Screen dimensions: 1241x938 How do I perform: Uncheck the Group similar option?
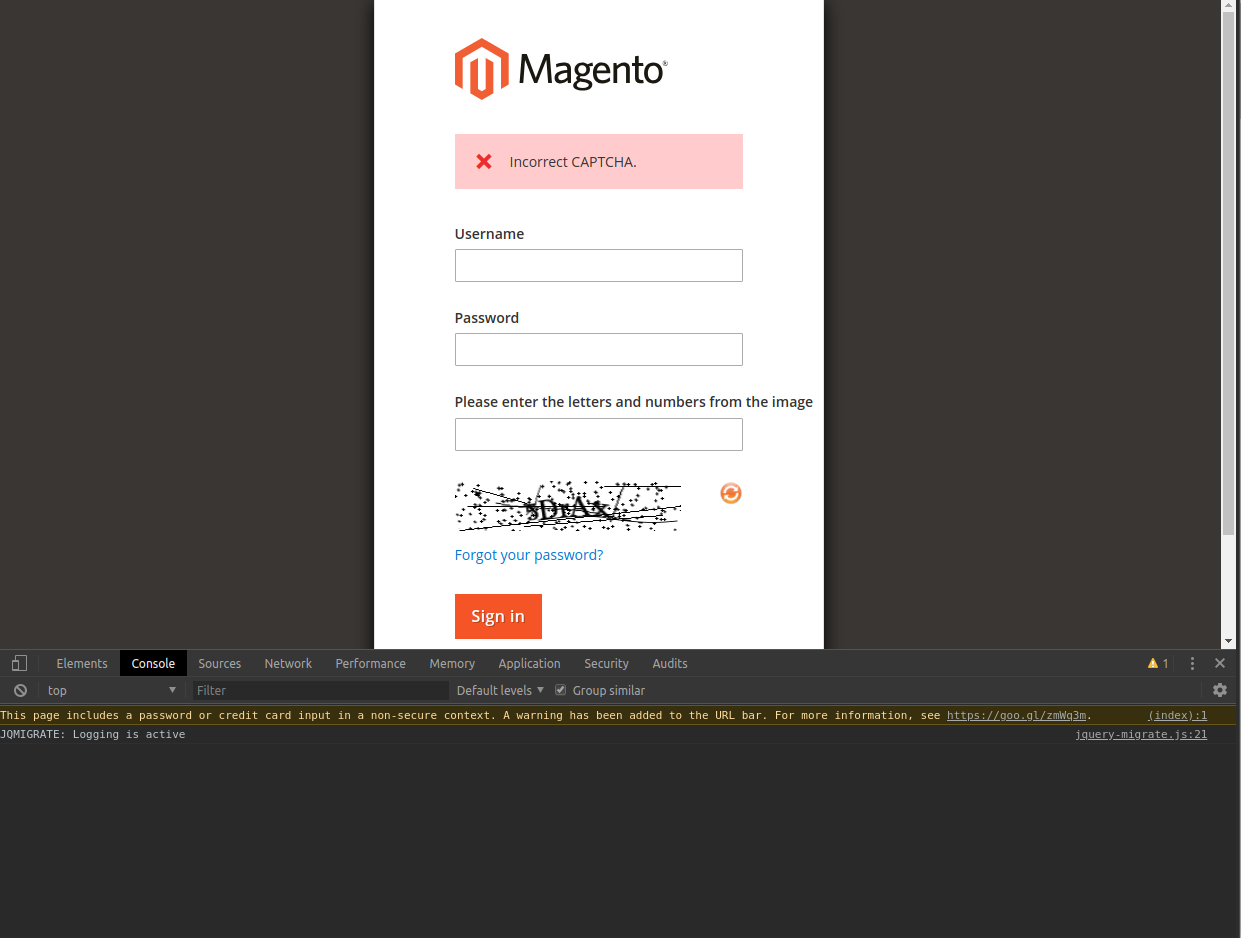coord(560,689)
